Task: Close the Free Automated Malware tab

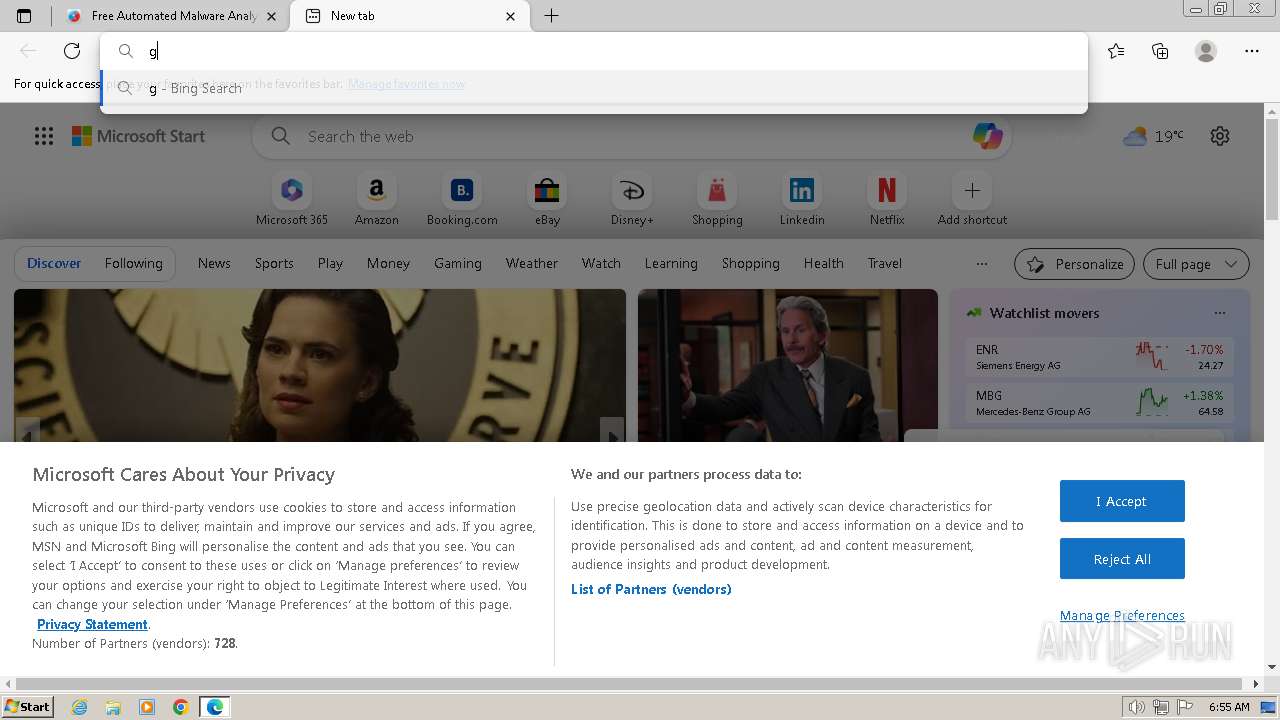Action: tap(271, 16)
